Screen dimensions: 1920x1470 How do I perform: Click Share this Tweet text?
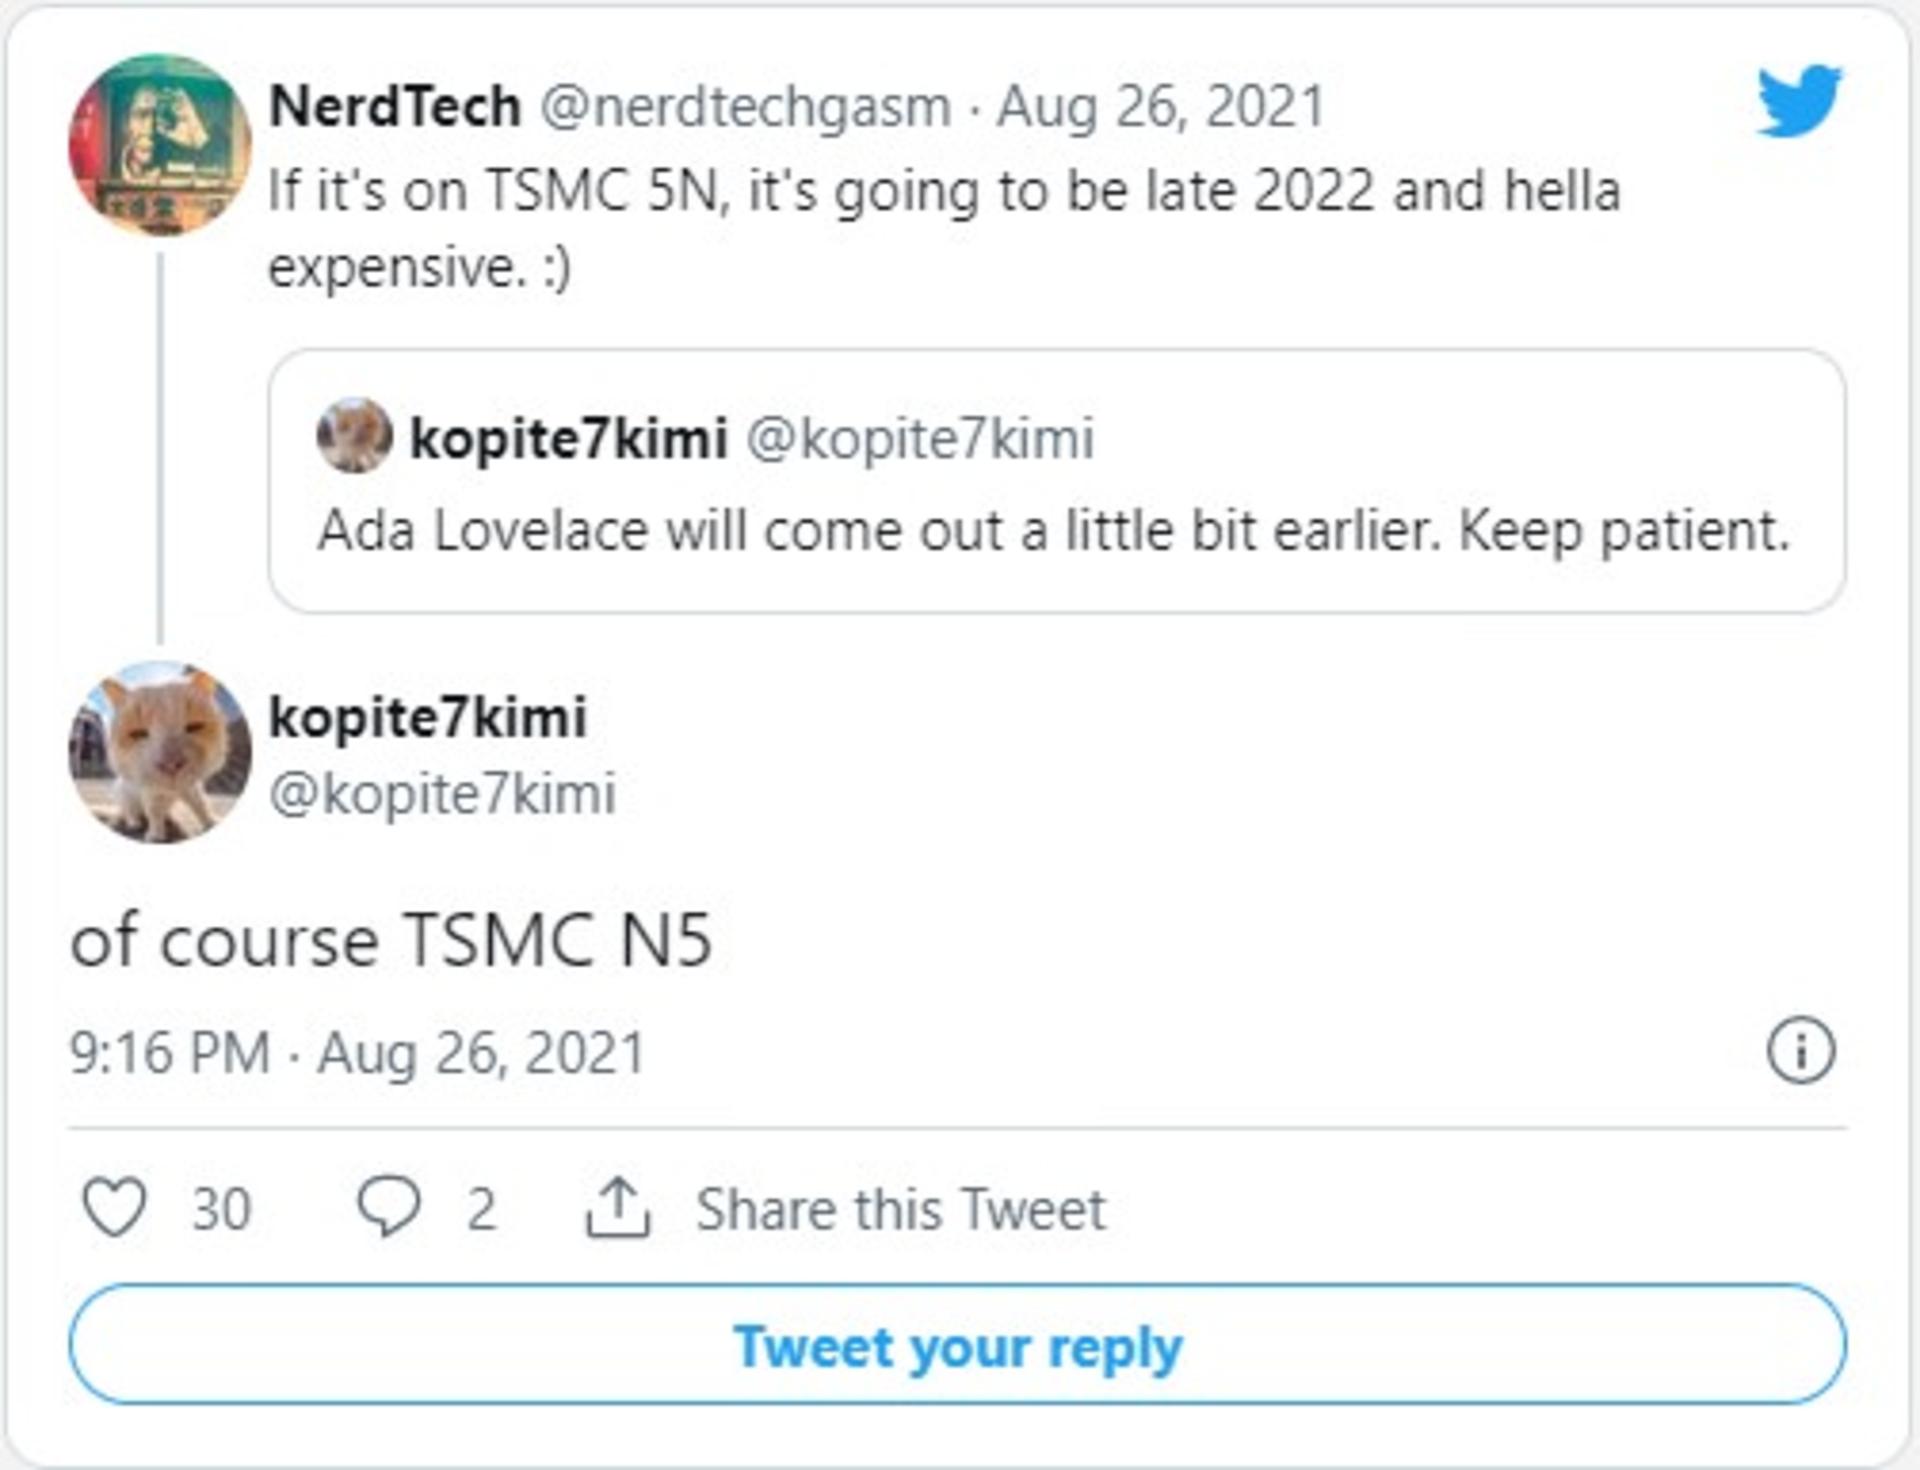pyautogui.click(x=901, y=1209)
